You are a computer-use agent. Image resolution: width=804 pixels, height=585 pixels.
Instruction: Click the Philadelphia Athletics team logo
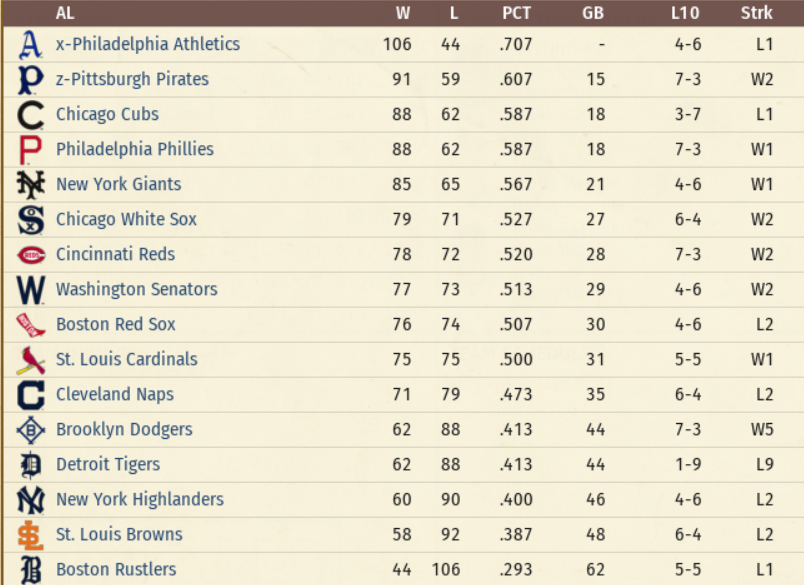pos(31,45)
